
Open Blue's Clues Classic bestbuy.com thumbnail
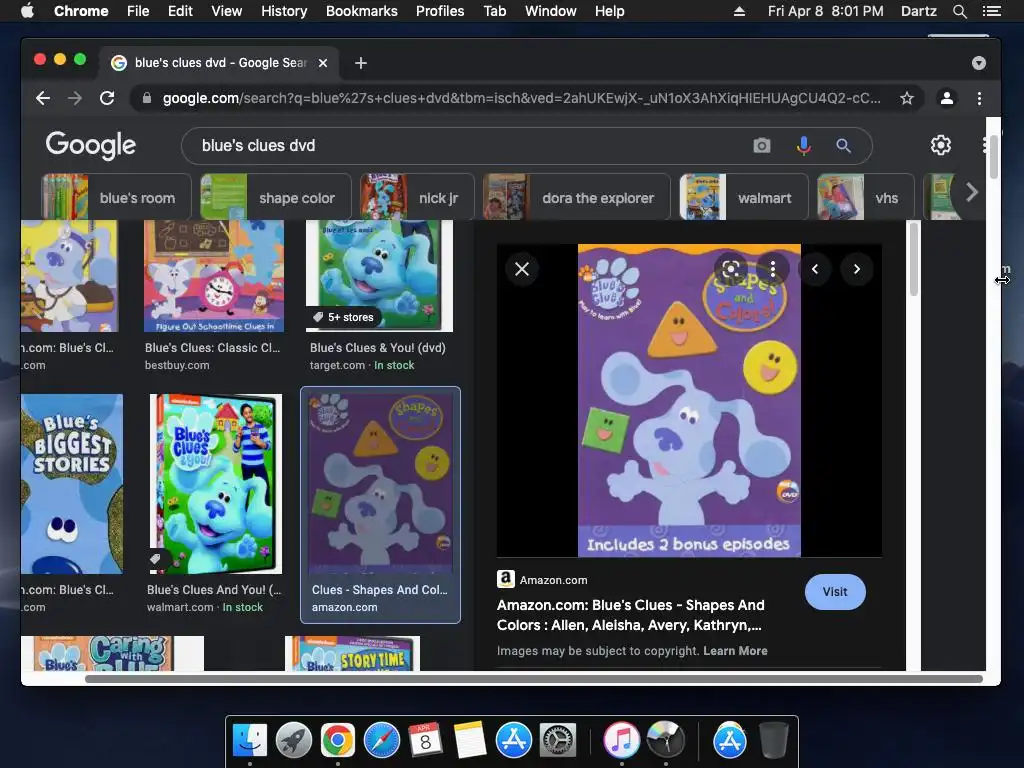[x=214, y=276]
